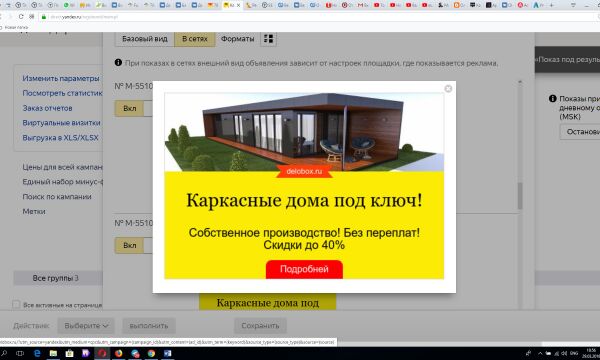Open Изменить параметры link

pos(61,78)
